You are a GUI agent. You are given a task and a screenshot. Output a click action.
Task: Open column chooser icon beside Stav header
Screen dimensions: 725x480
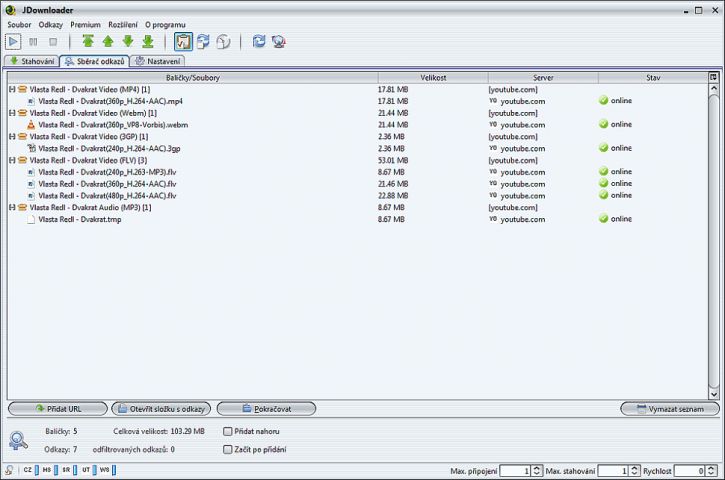point(713,77)
